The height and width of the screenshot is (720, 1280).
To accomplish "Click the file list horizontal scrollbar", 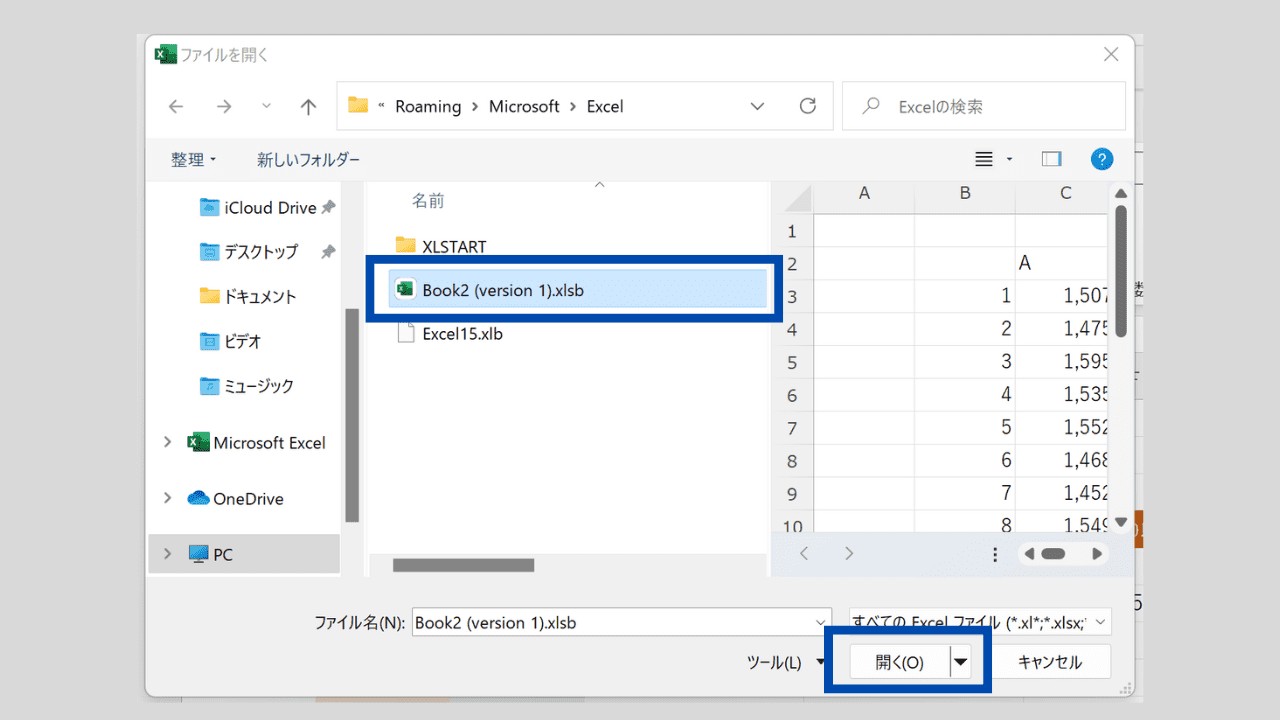I will [x=463, y=565].
